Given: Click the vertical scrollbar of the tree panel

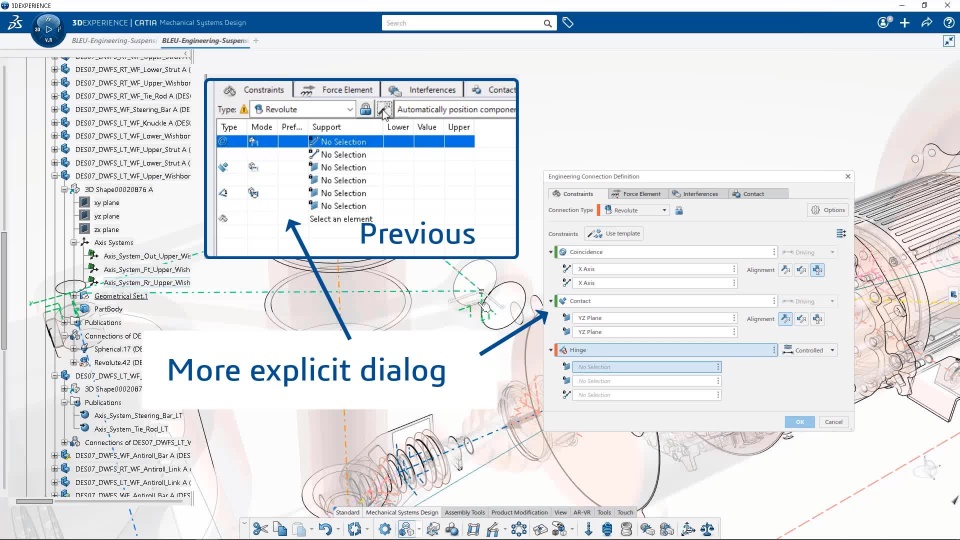Looking at the screenshot, I should point(4,291).
